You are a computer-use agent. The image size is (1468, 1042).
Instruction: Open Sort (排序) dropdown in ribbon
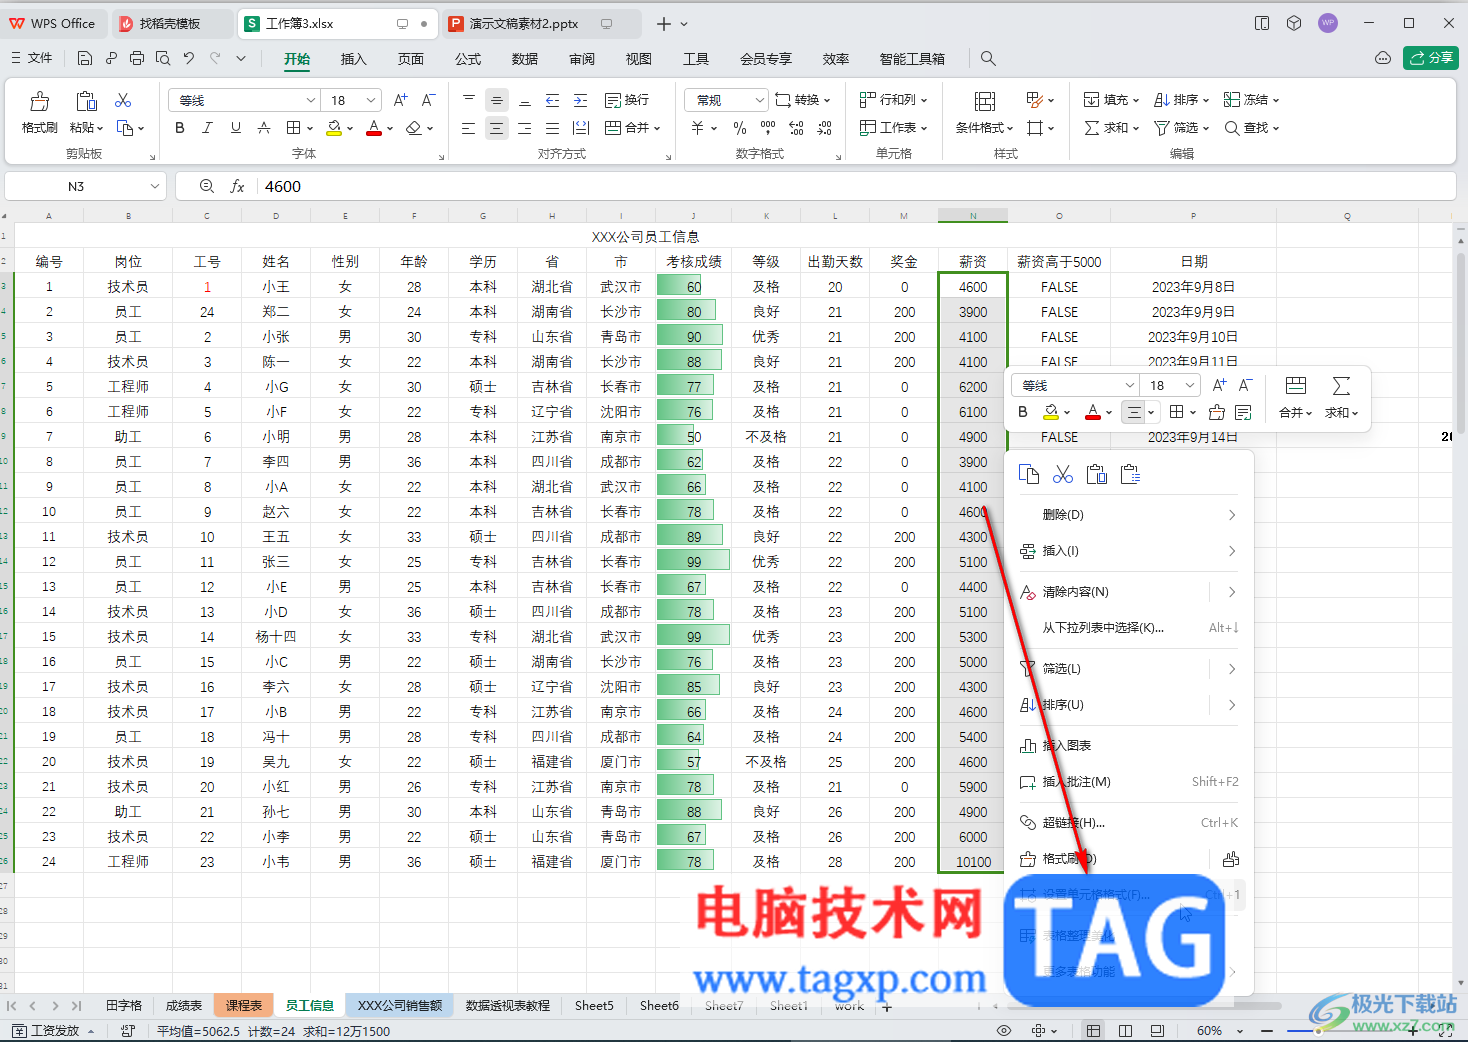pos(1181,100)
